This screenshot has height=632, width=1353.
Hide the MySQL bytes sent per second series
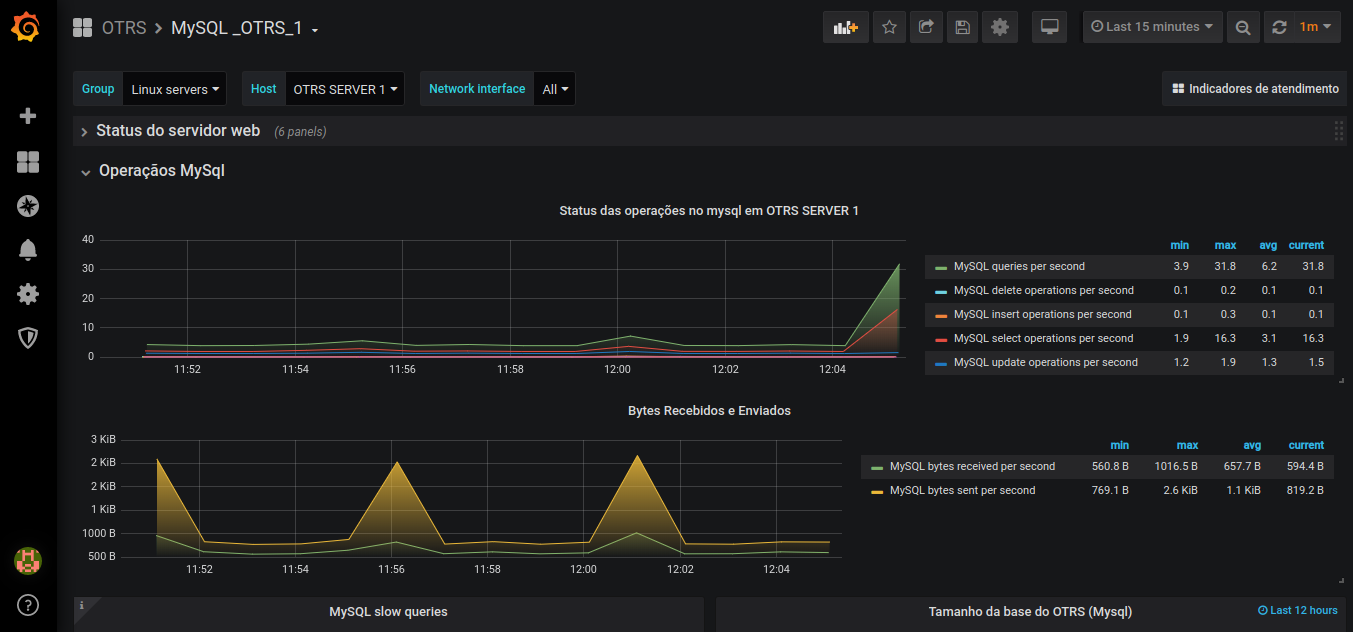coord(962,490)
